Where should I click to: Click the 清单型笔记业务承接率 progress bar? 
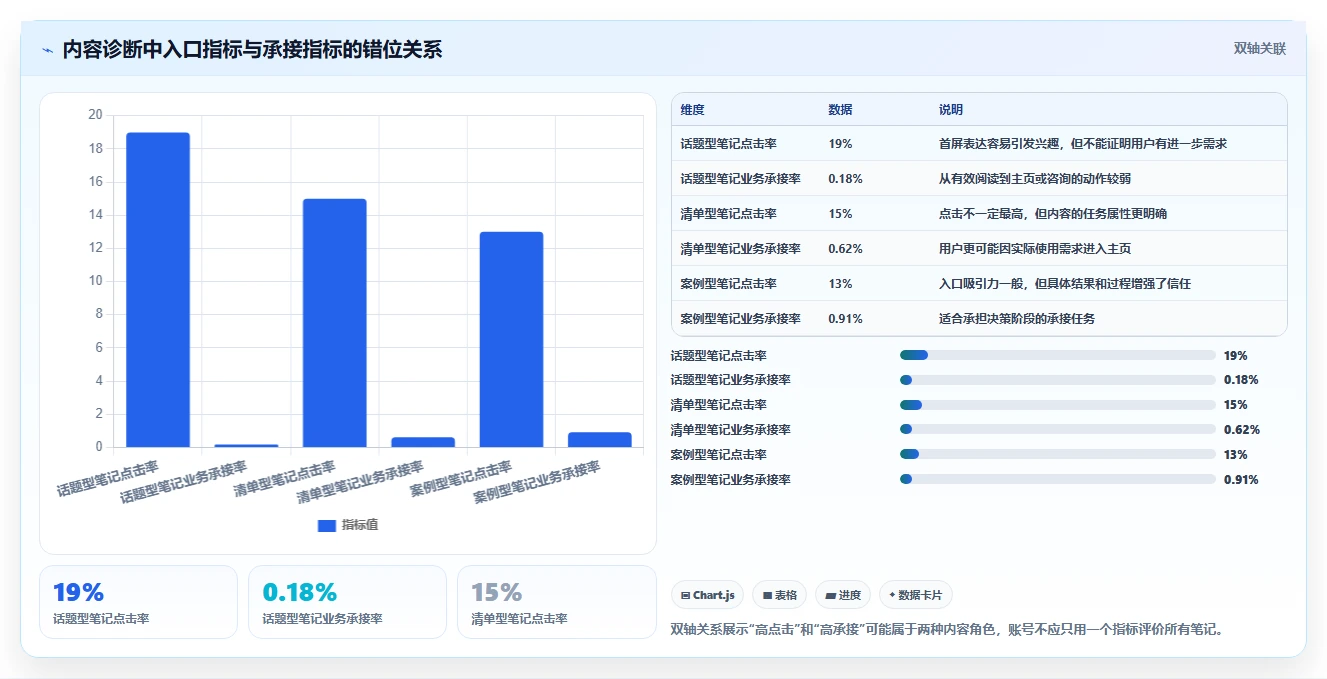click(x=1058, y=430)
